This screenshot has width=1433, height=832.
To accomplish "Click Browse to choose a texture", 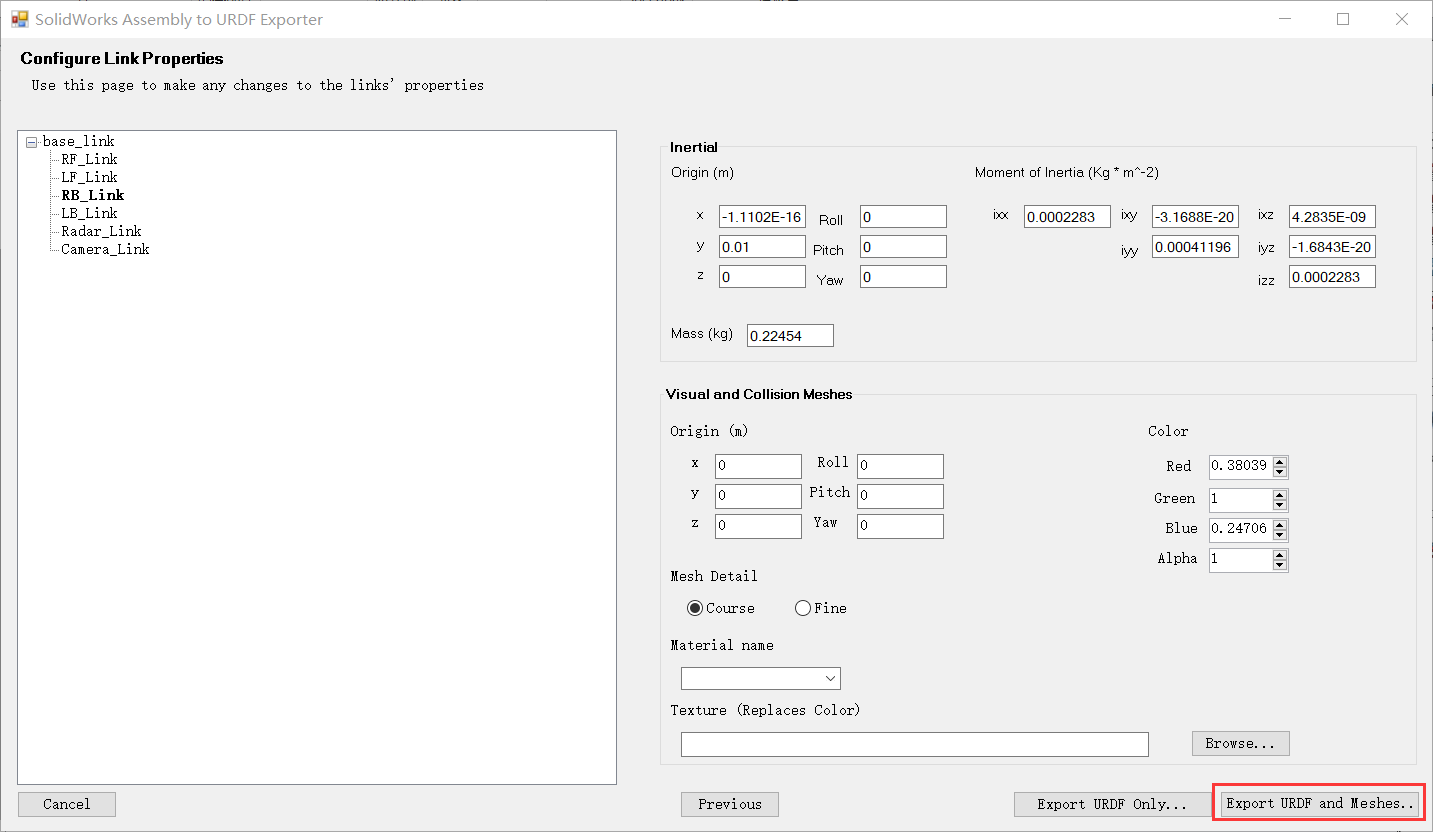I will coord(1240,743).
